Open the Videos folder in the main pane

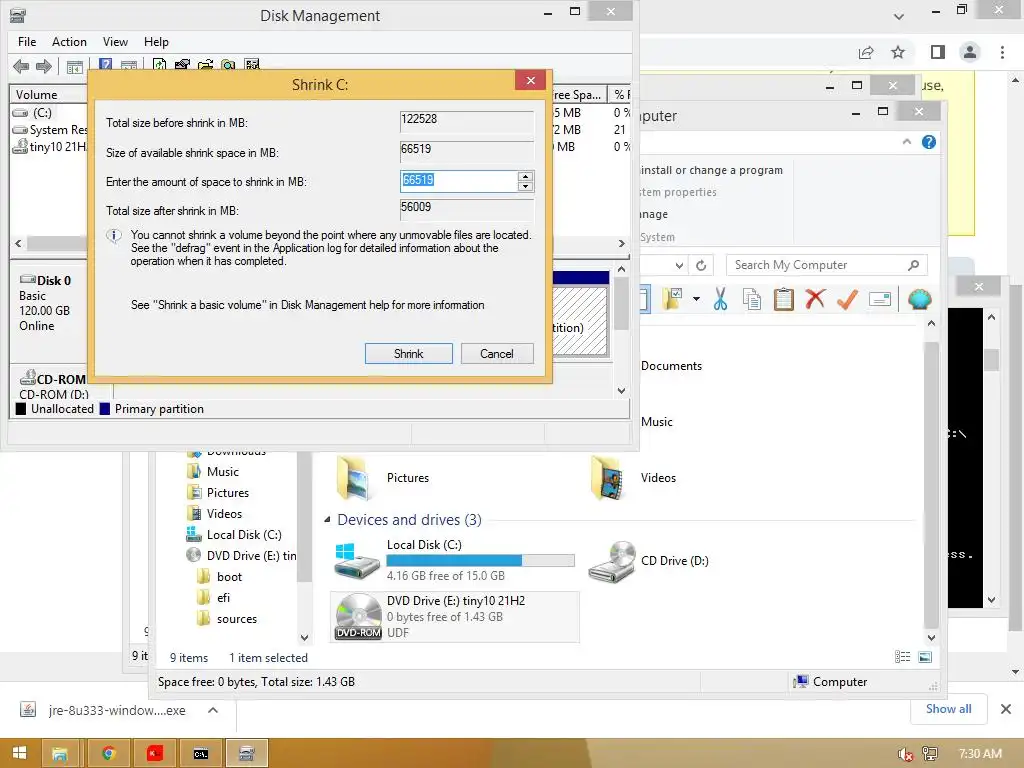(634, 478)
